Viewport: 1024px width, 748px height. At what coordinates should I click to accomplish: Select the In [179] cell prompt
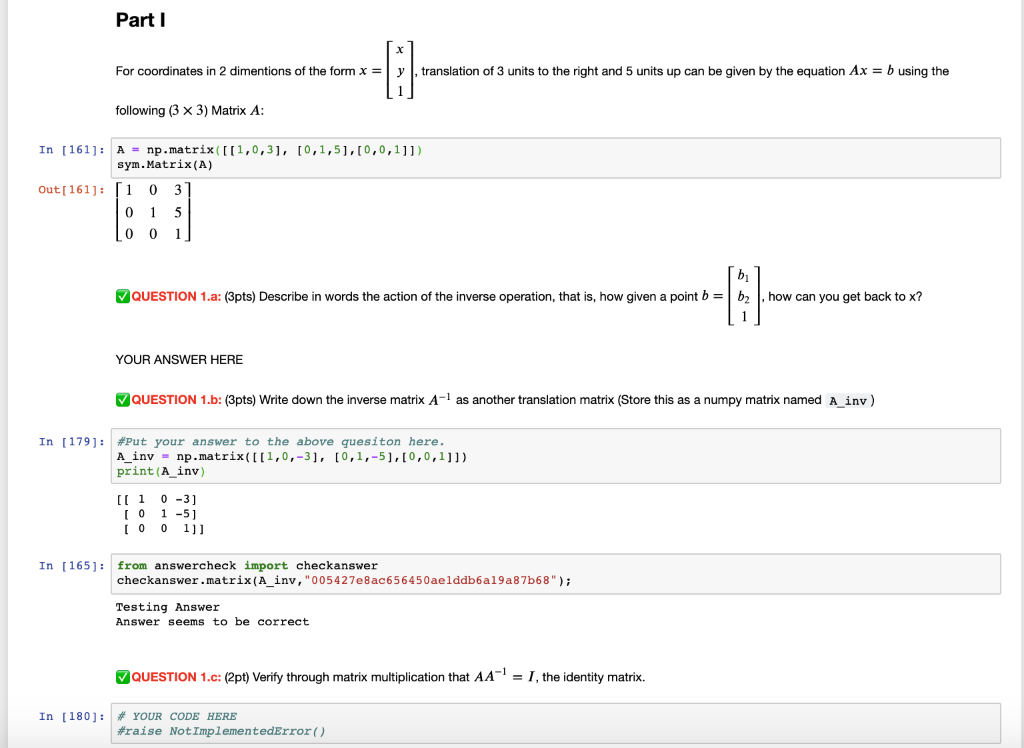coord(71,441)
